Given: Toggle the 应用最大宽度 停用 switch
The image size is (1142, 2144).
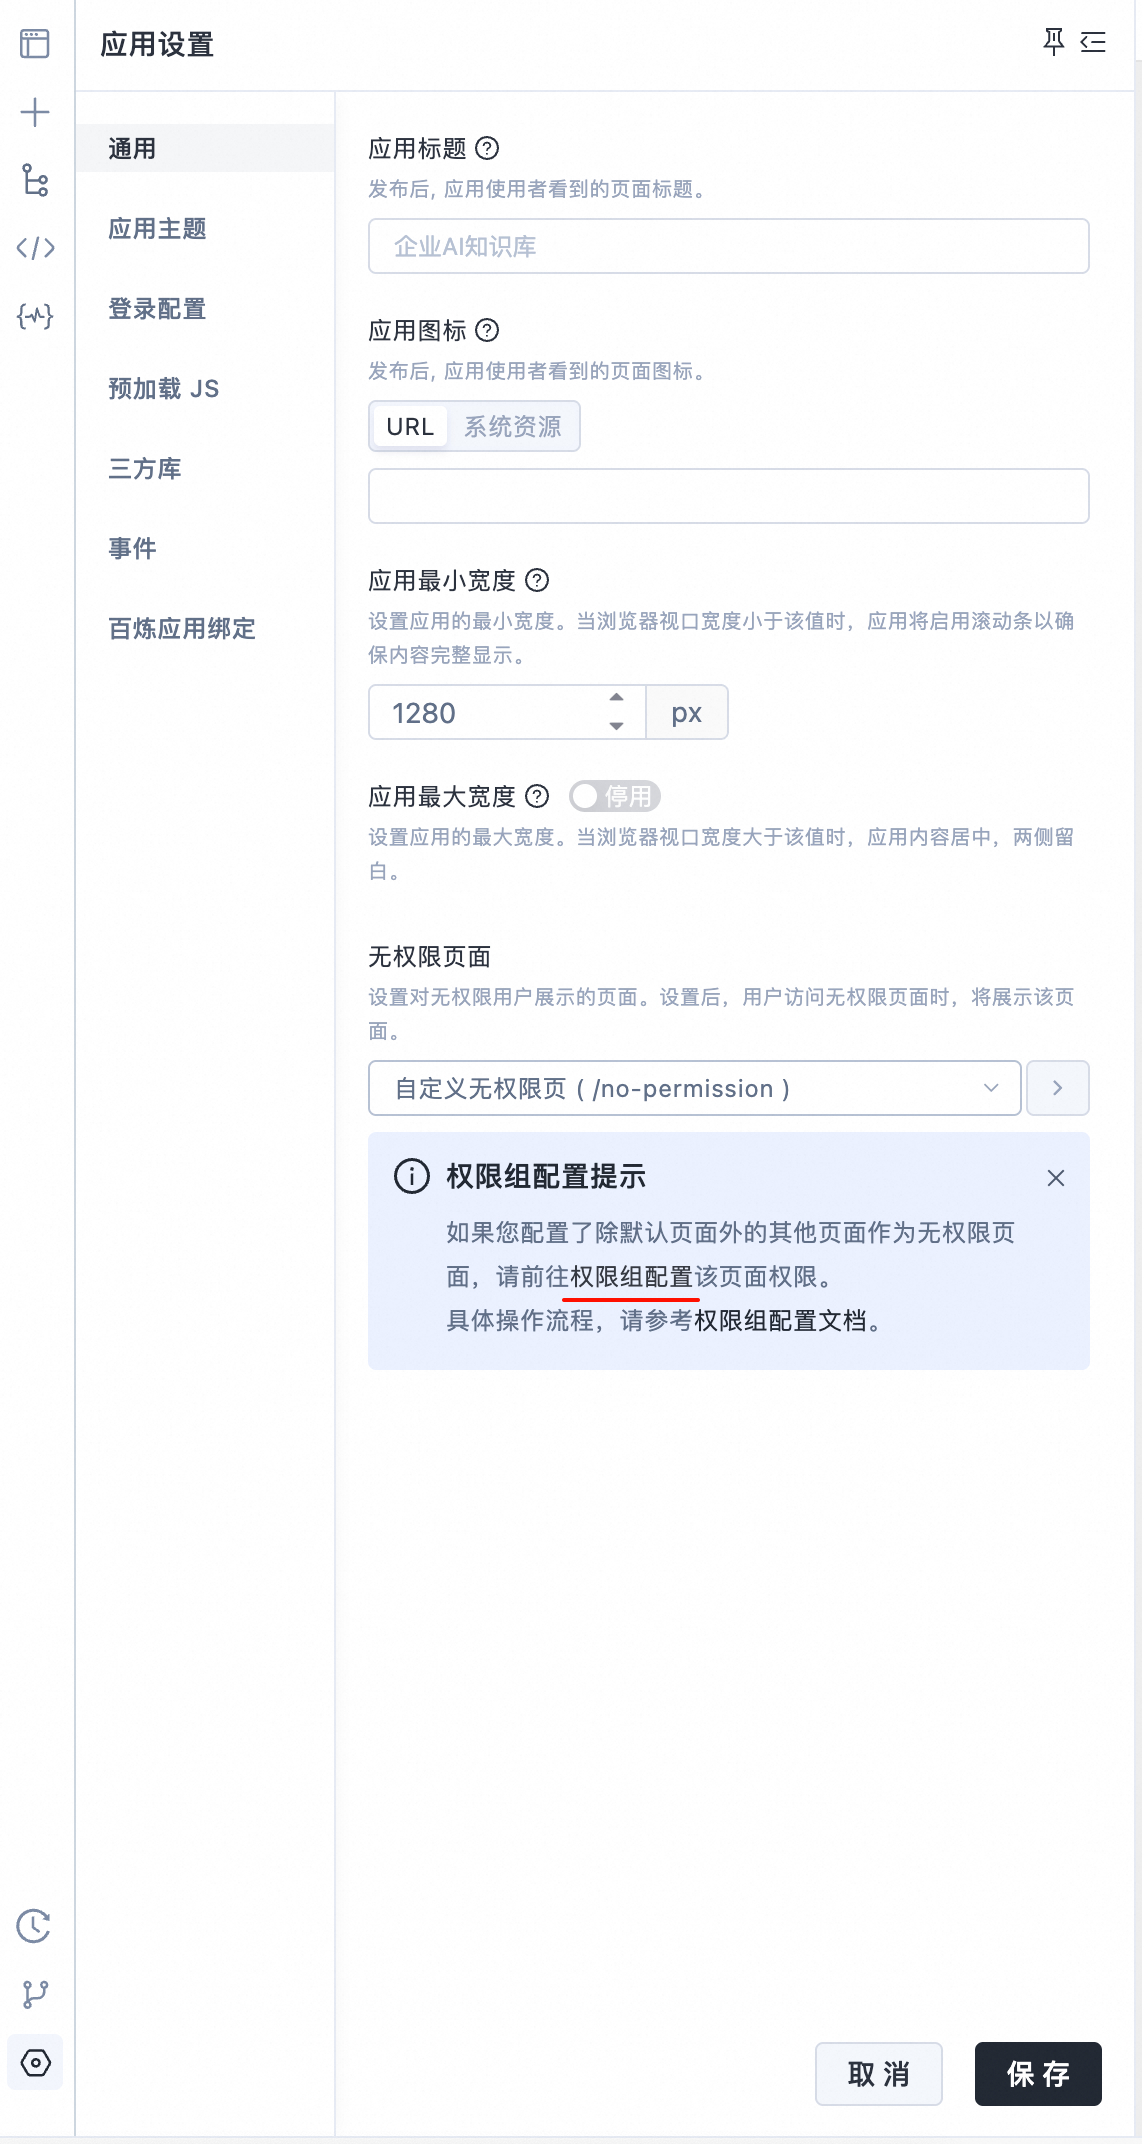Looking at the screenshot, I should pyautogui.click(x=615, y=796).
